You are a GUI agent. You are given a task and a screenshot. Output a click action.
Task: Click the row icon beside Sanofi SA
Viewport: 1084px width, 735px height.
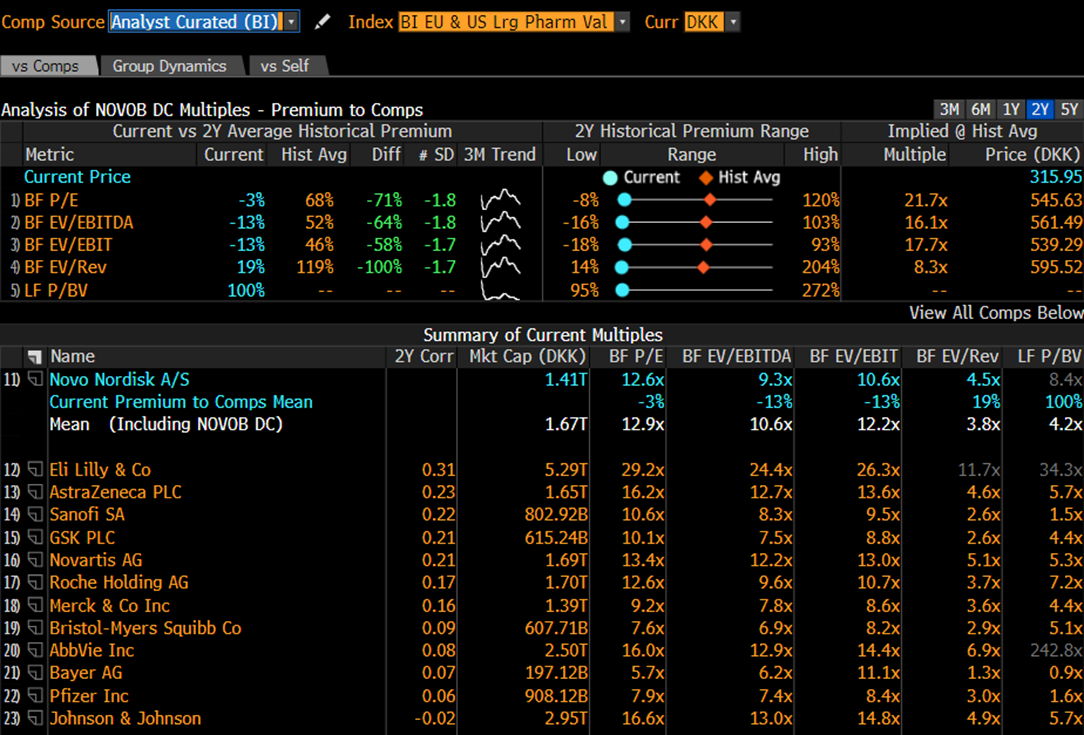click(35, 515)
